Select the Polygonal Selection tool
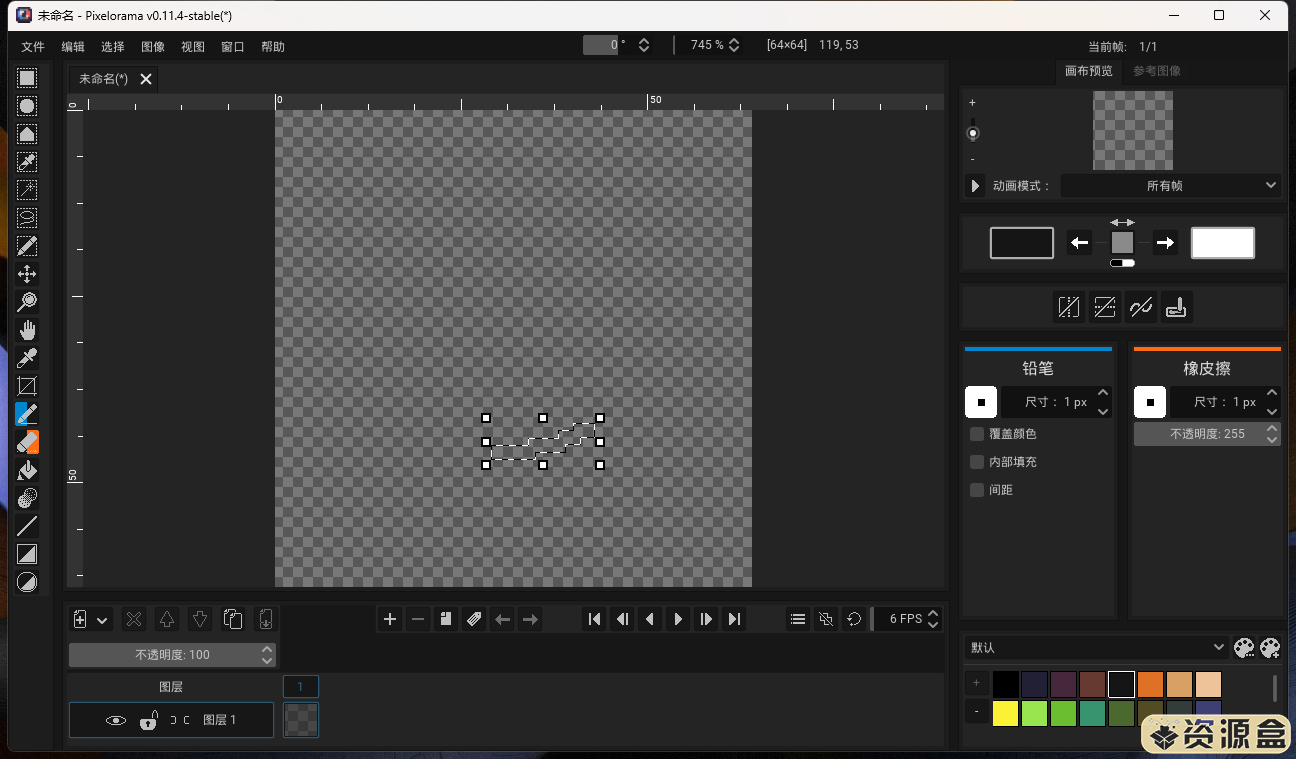This screenshot has height=759, width=1296. [x=27, y=134]
